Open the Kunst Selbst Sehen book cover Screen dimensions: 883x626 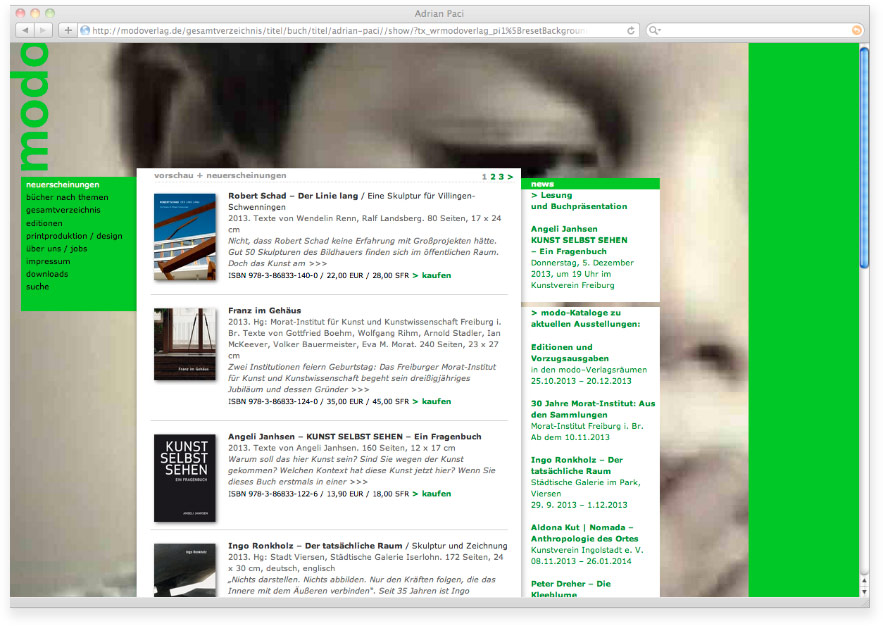tap(185, 477)
